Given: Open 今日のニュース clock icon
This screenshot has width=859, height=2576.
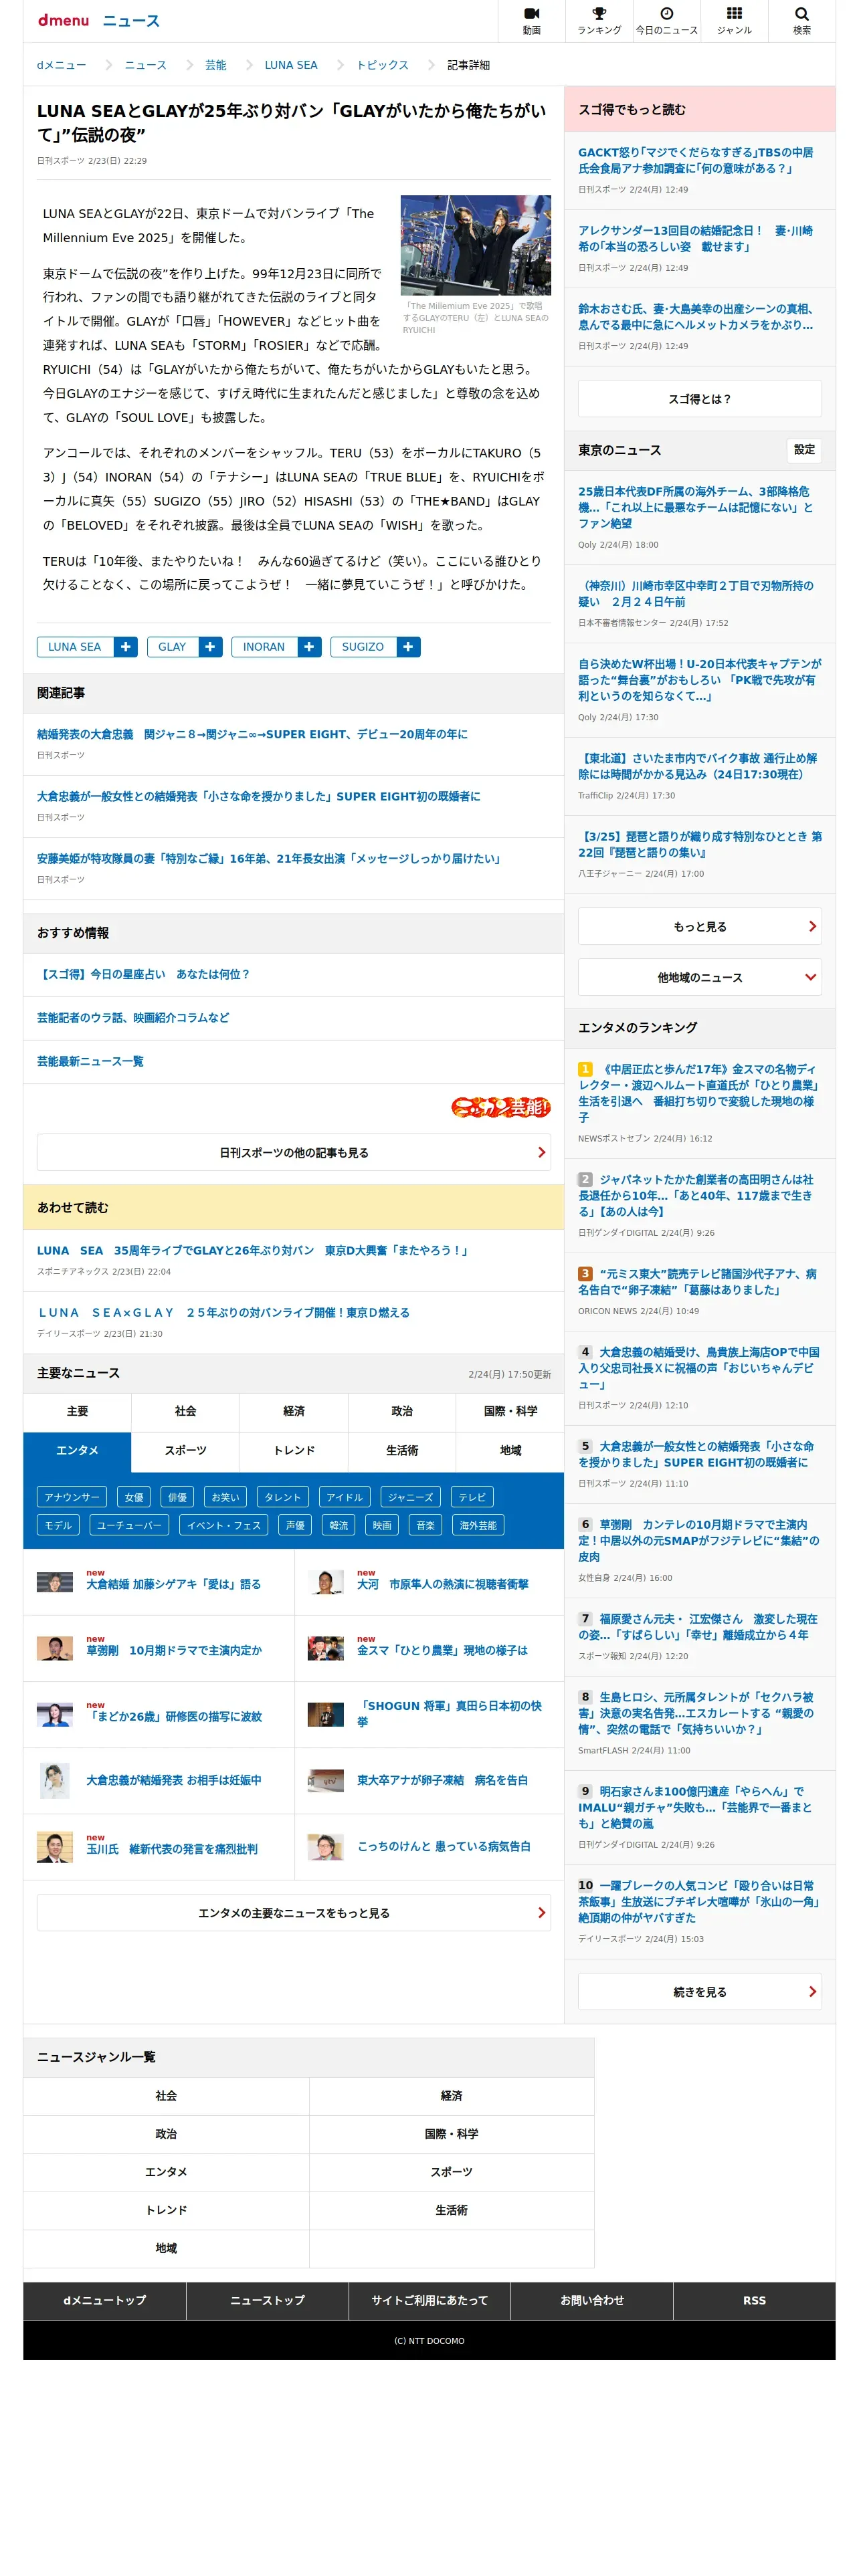Looking at the screenshot, I should [667, 21].
